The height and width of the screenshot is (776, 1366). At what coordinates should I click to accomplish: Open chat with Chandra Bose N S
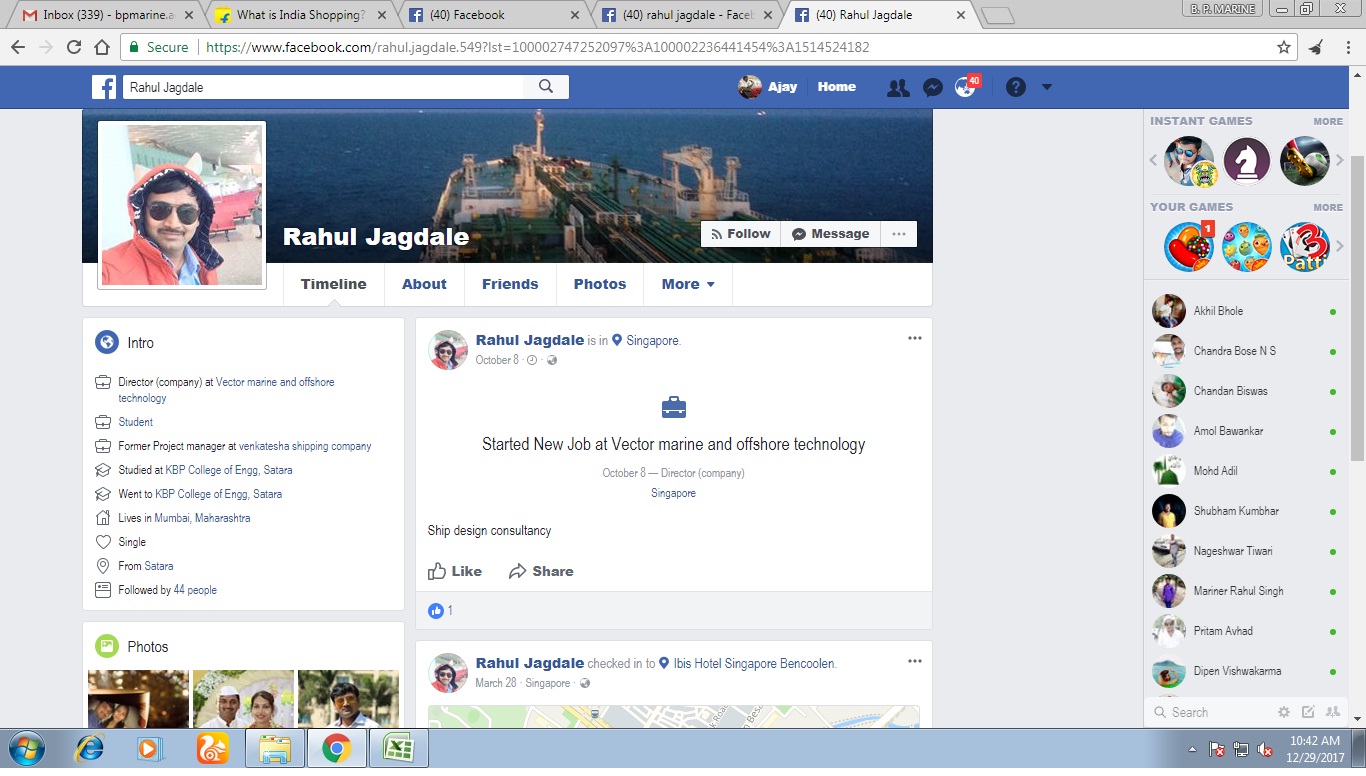click(1245, 351)
